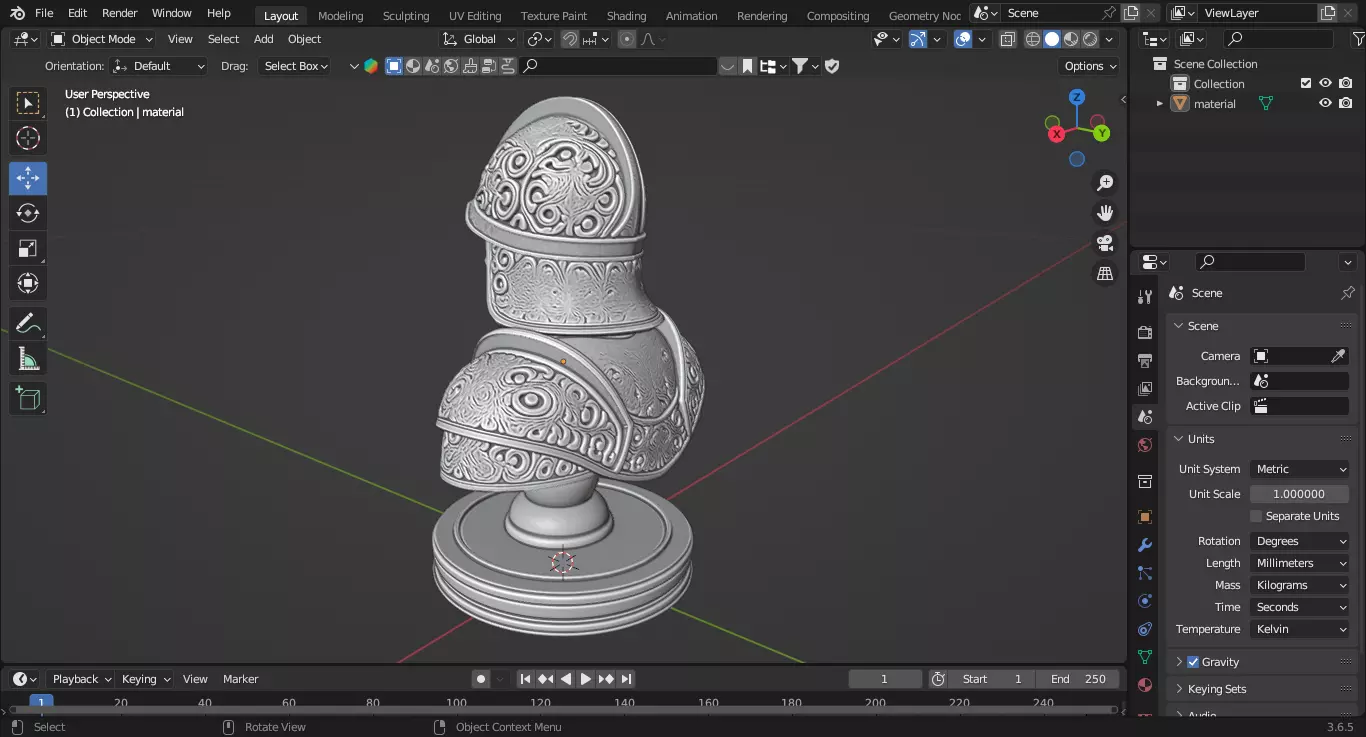Switch to the Shading workspace tab
Screen dimensions: 1366x737
[x=626, y=15]
